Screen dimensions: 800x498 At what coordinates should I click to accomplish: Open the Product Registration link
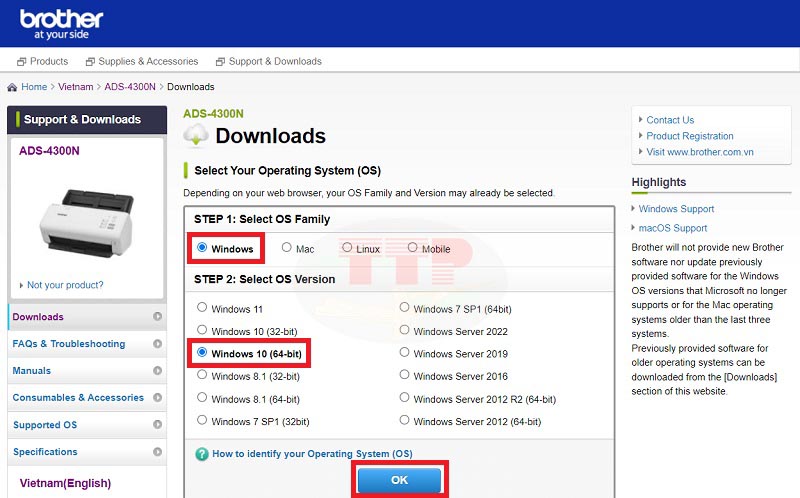click(x=689, y=136)
